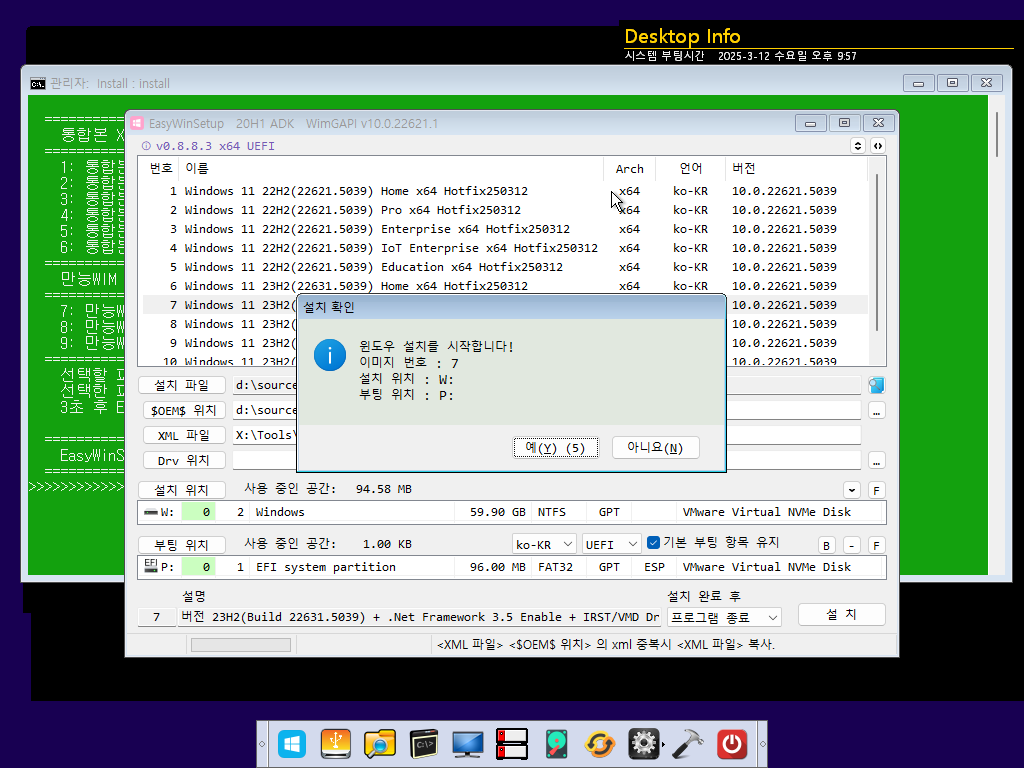Screen dimensions: 1024x768
Task: Click the blue icon beside the install file path
Action: (876, 385)
